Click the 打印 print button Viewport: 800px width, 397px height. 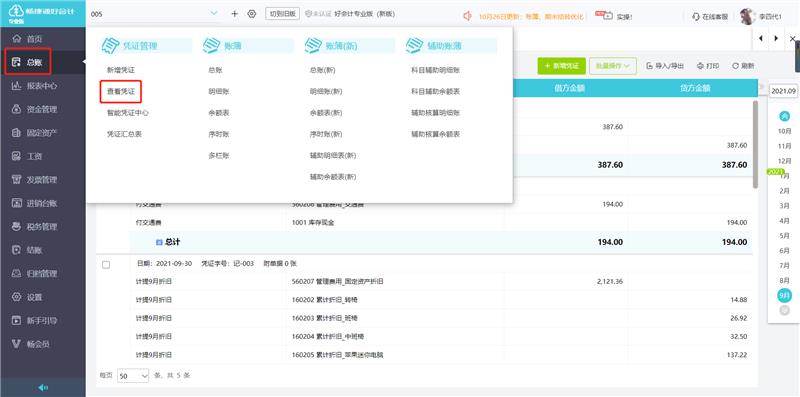[x=708, y=66]
